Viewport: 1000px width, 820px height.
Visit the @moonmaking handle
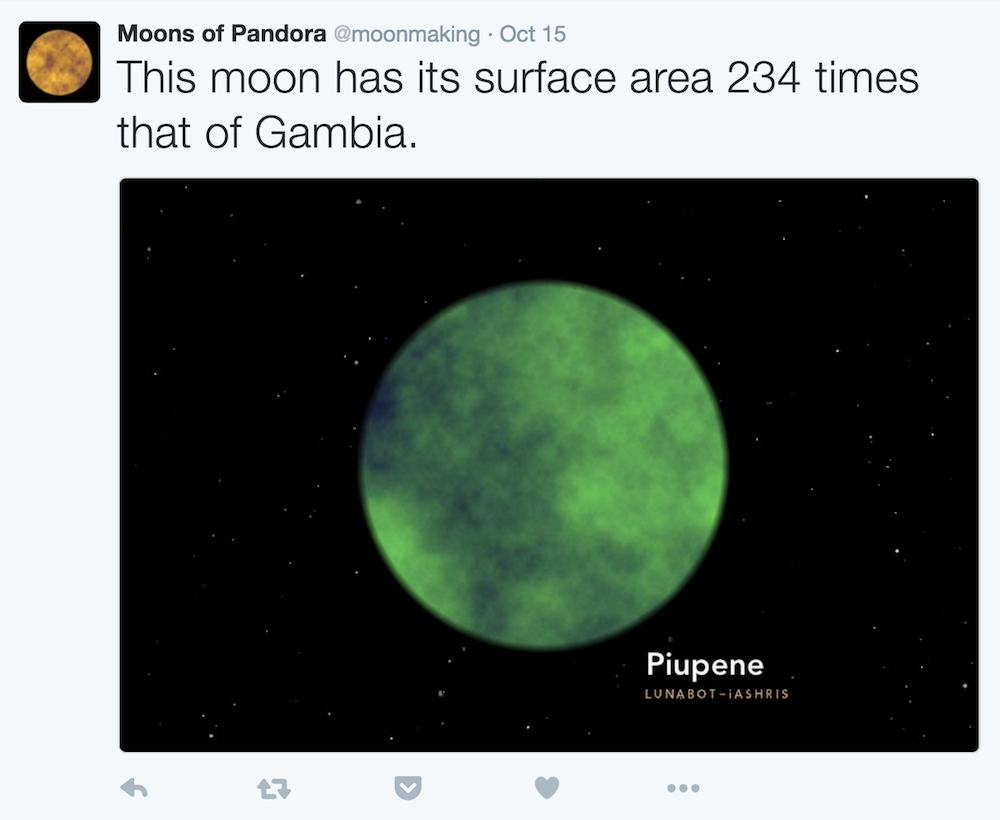click(407, 34)
